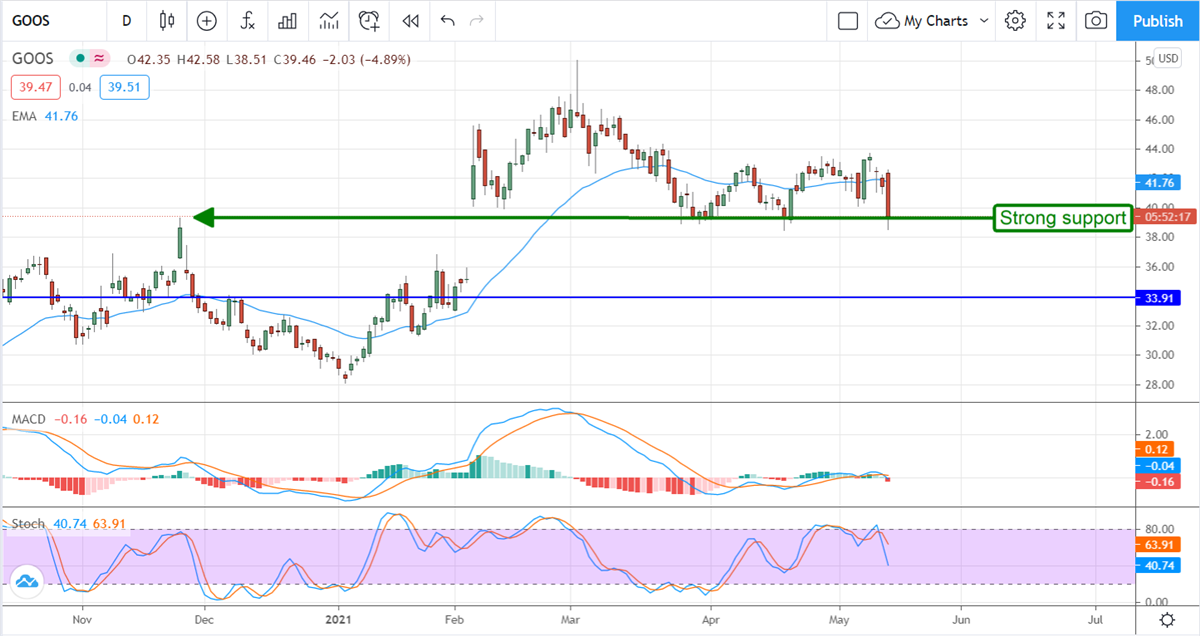Select the layout setup square icon

coord(848,20)
